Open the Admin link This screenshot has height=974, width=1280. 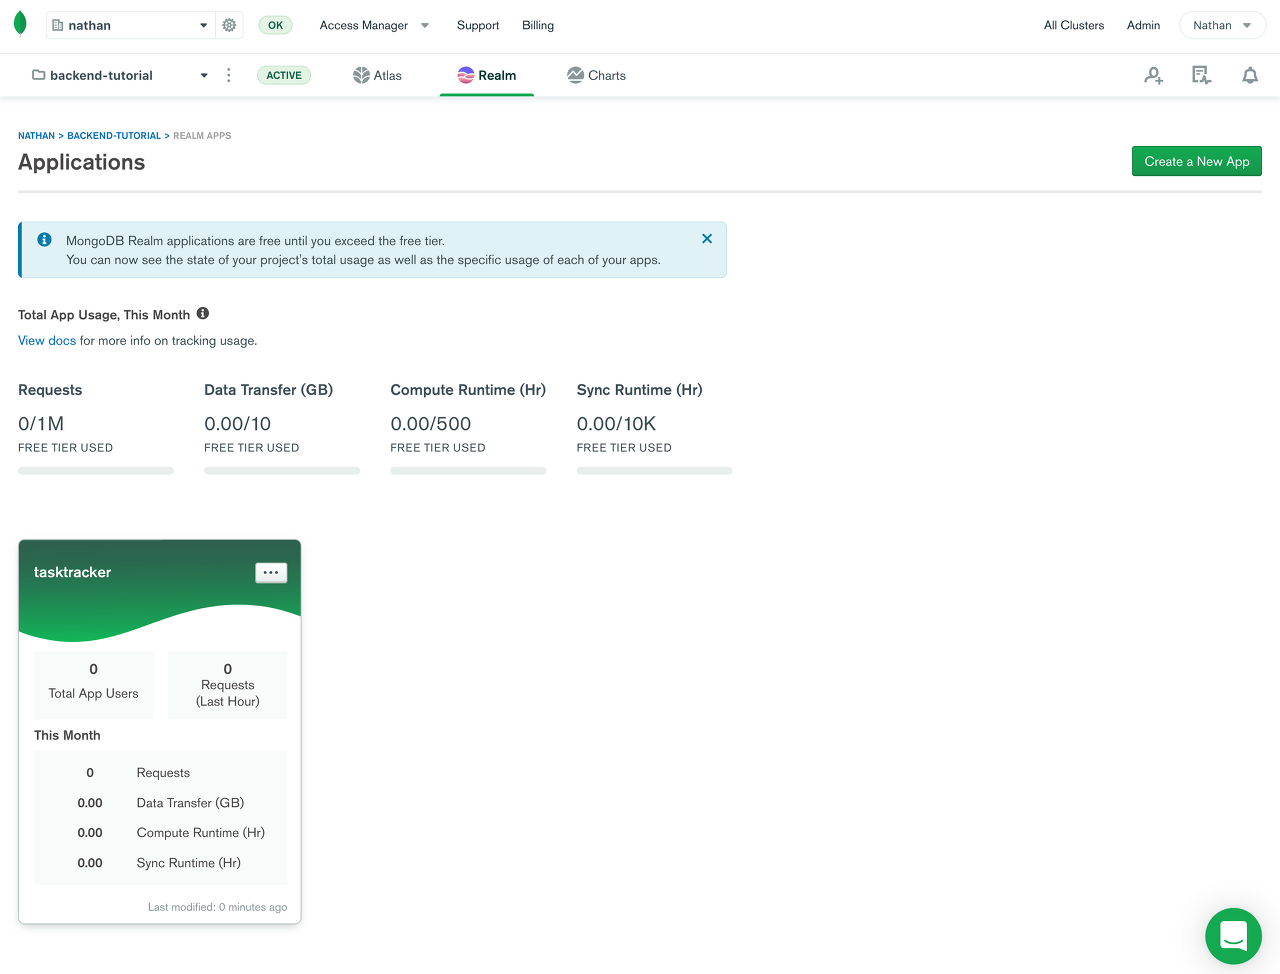click(1143, 25)
